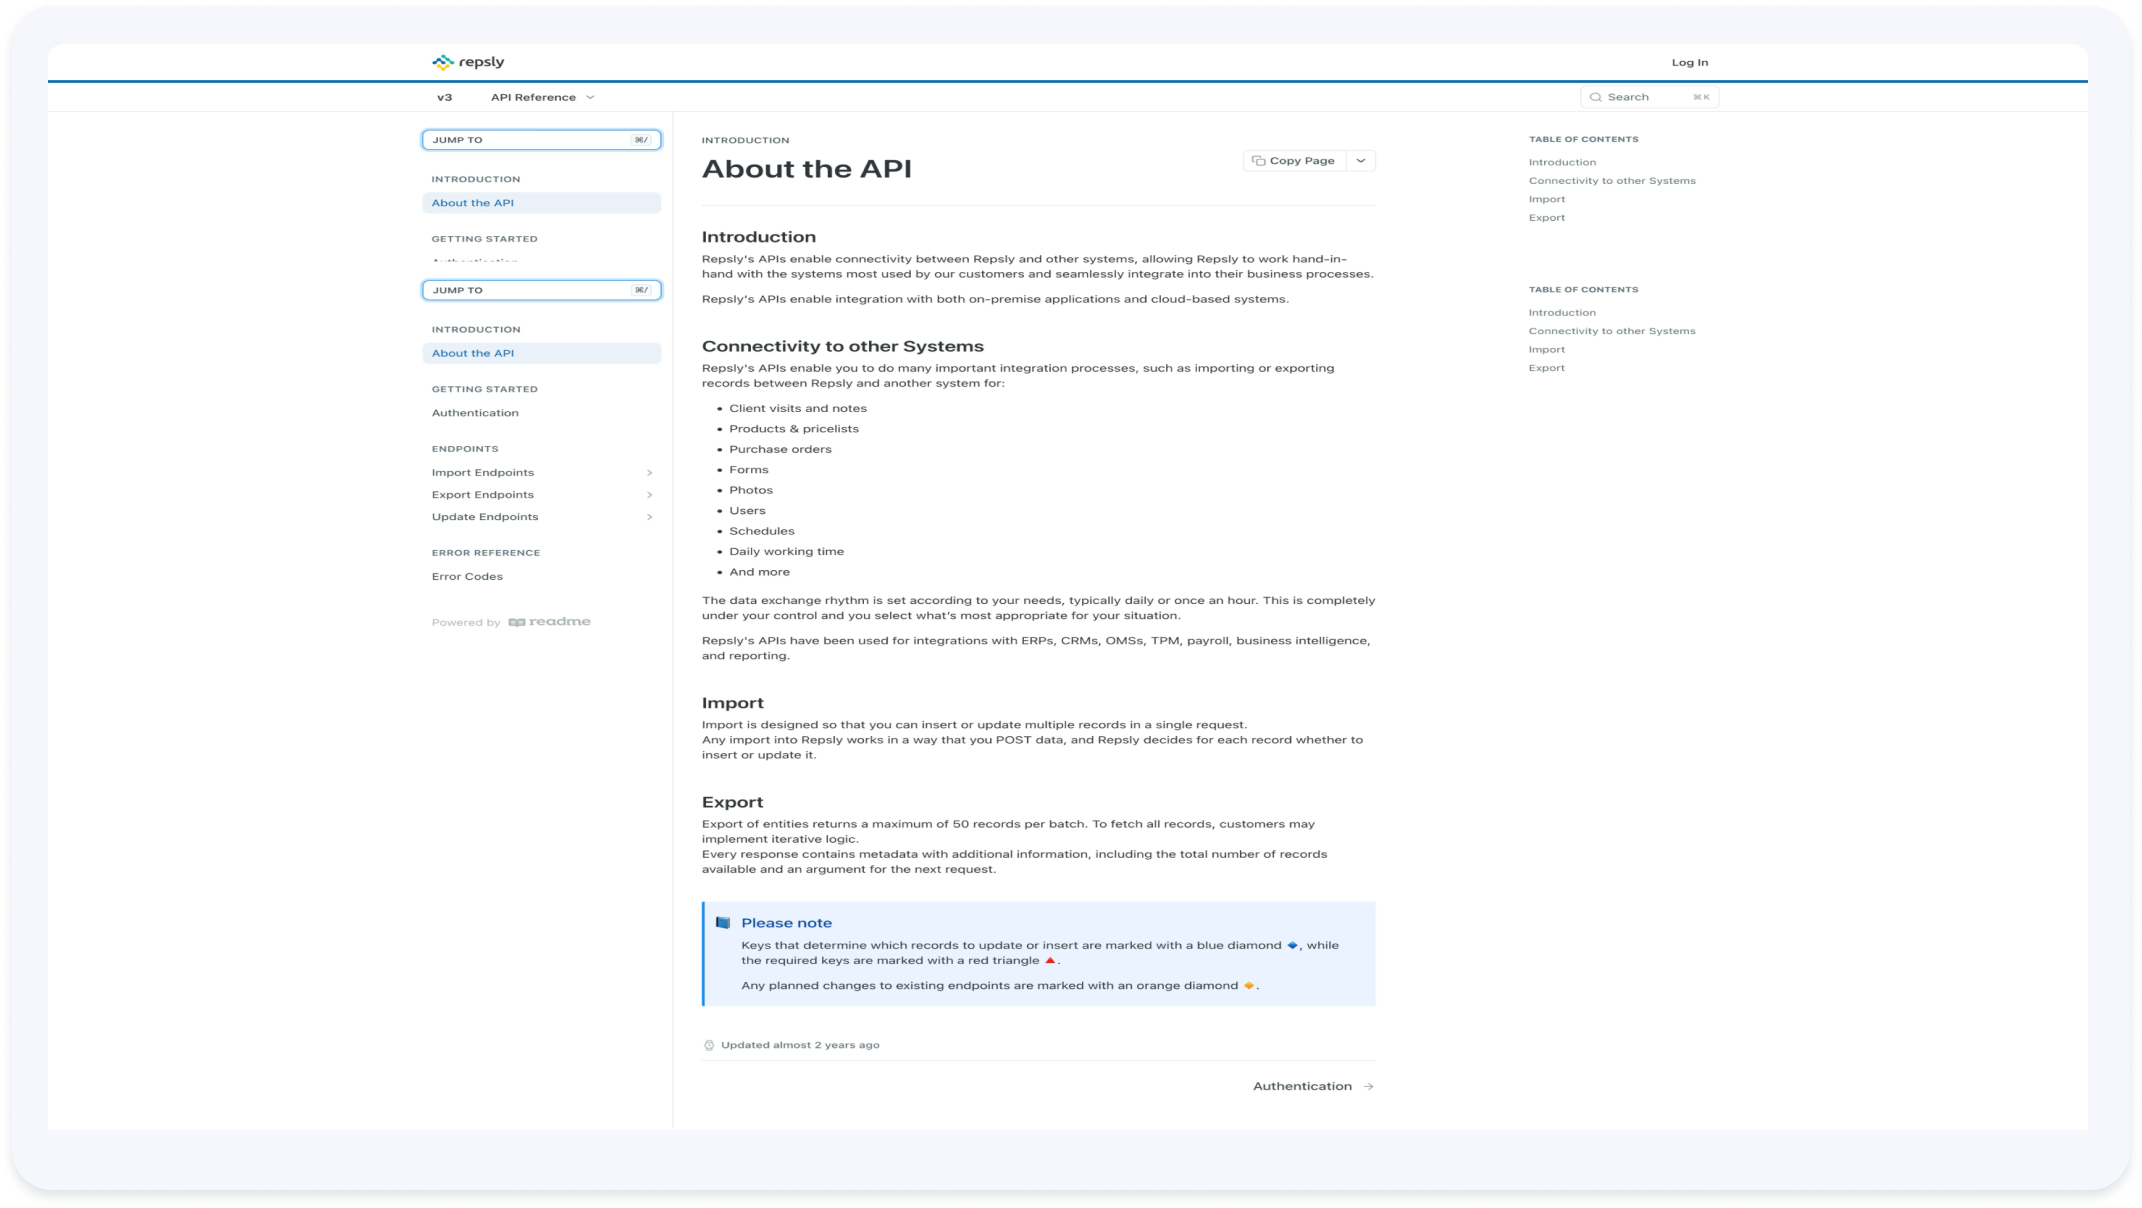The height and width of the screenshot is (1208, 2142).
Task: Click the ENDPOINTS section label in sidebar
Action: tap(465, 449)
